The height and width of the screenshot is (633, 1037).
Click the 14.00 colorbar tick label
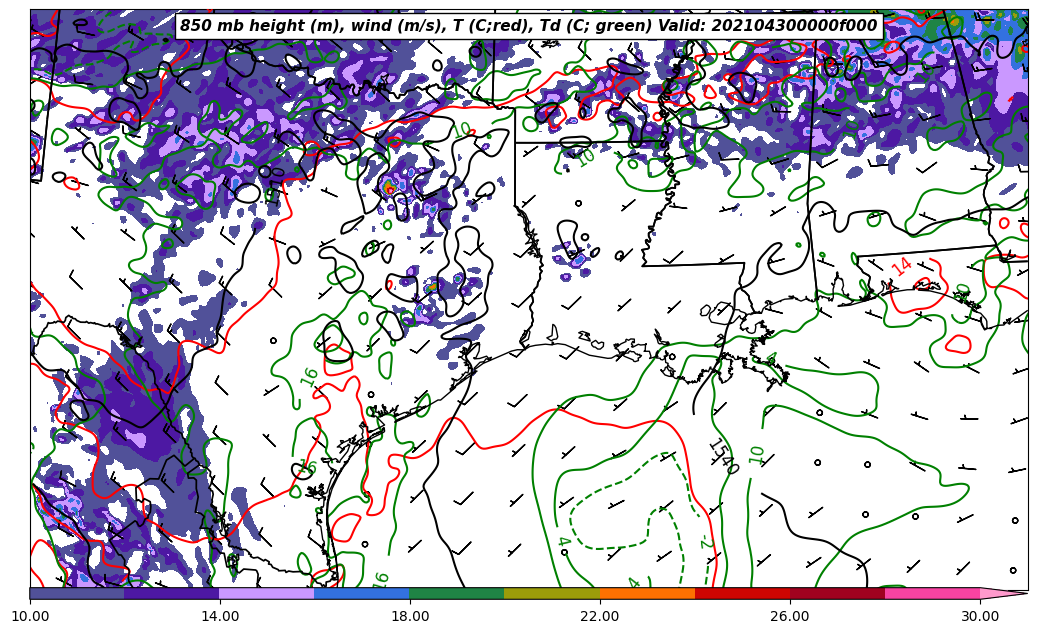220,616
